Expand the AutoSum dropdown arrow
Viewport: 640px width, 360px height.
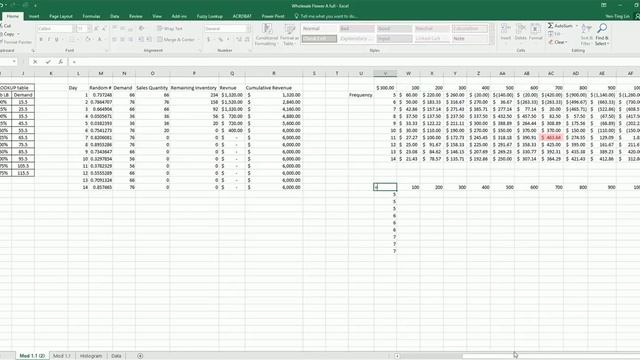[x=576, y=26]
